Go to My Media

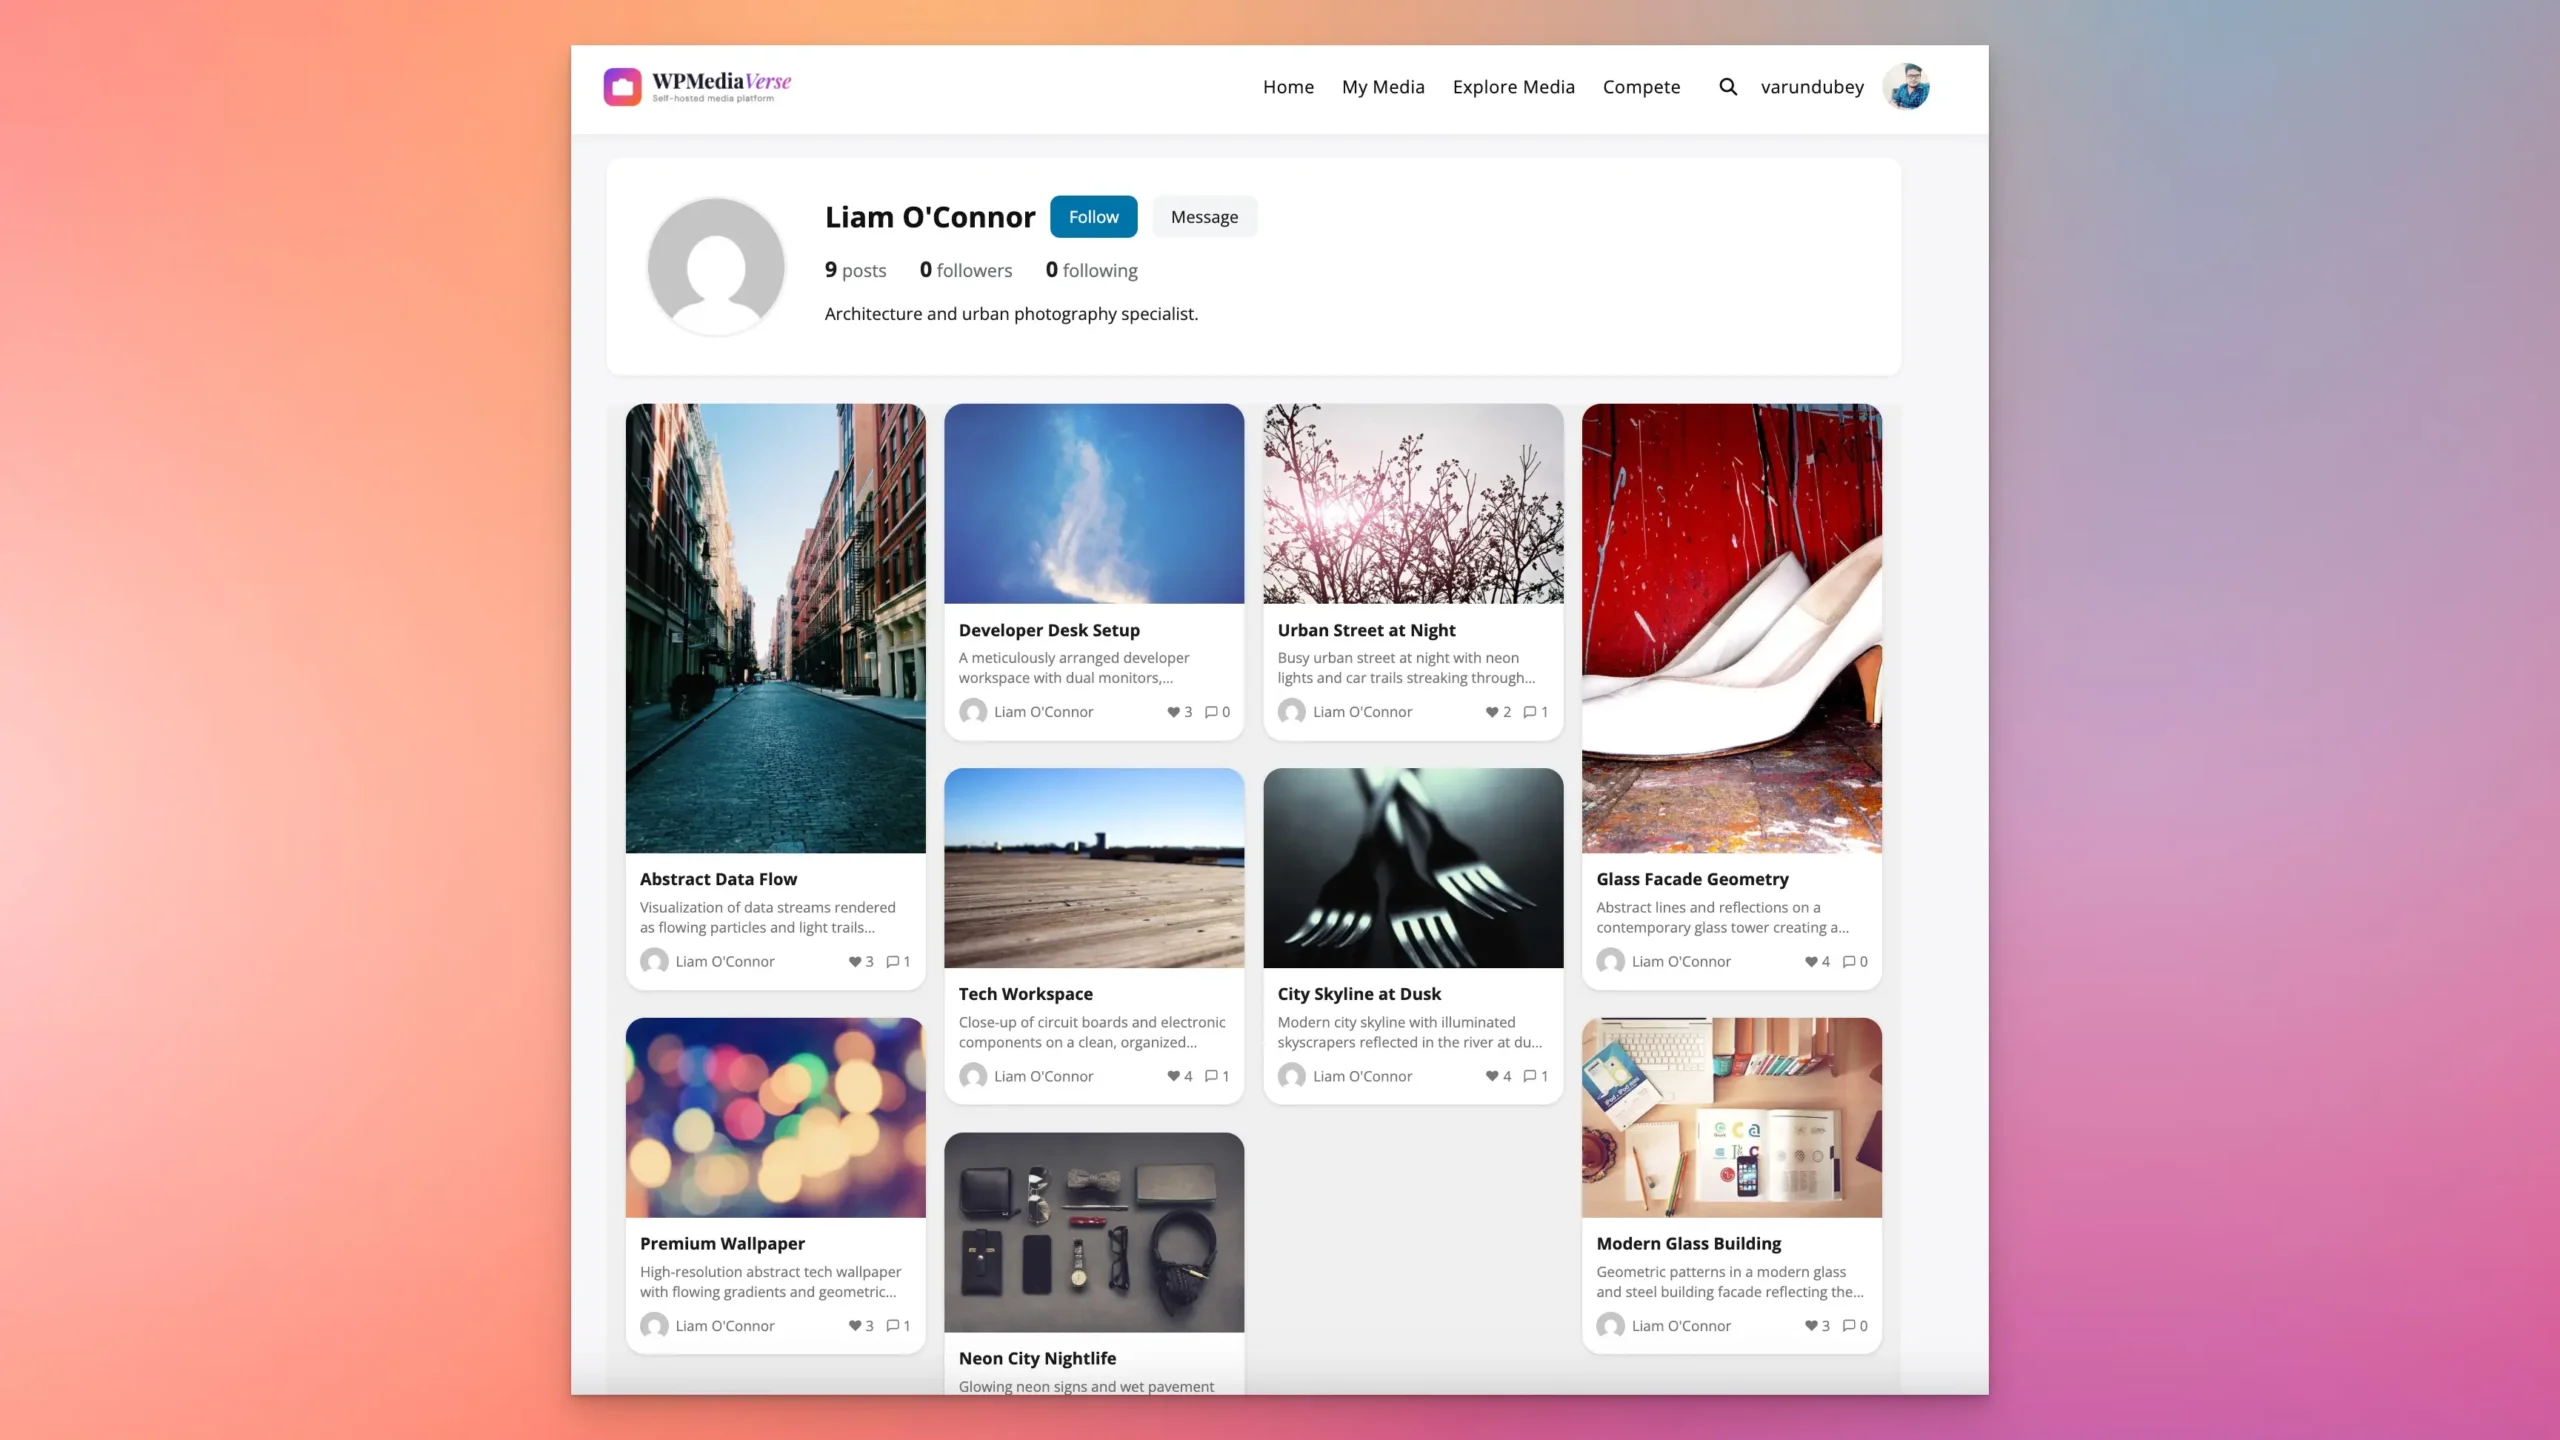pyautogui.click(x=1383, y=87)
